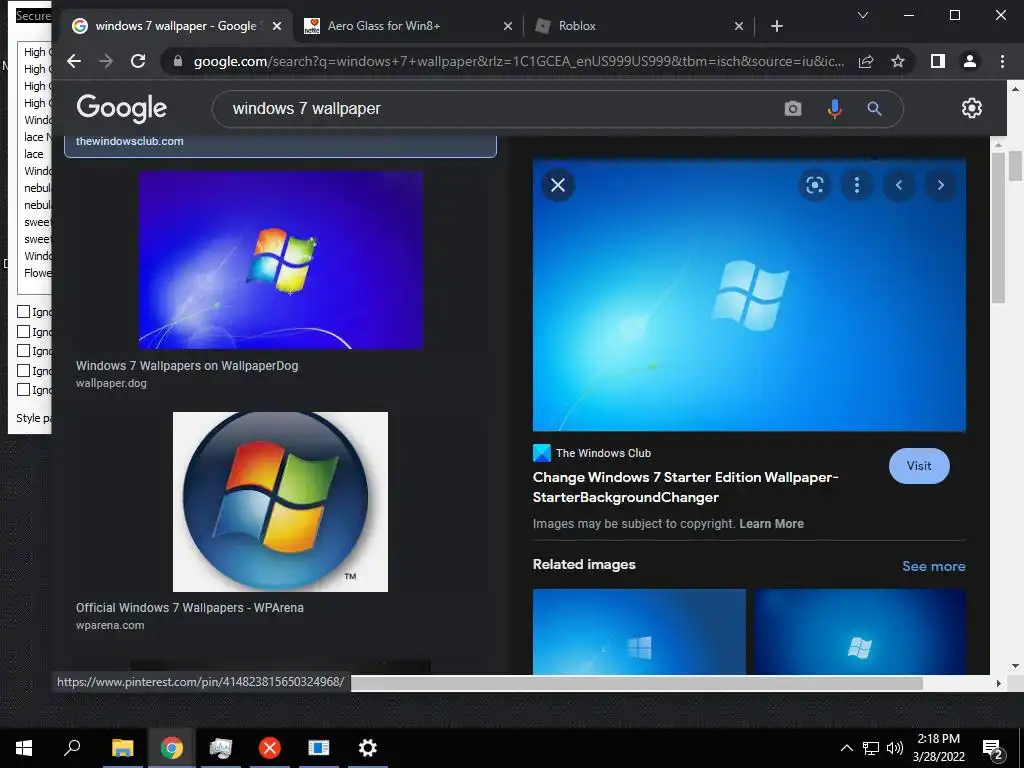Open Google quick settings gear
This screenshot has width=1024, height=768.
coord(972,108)
